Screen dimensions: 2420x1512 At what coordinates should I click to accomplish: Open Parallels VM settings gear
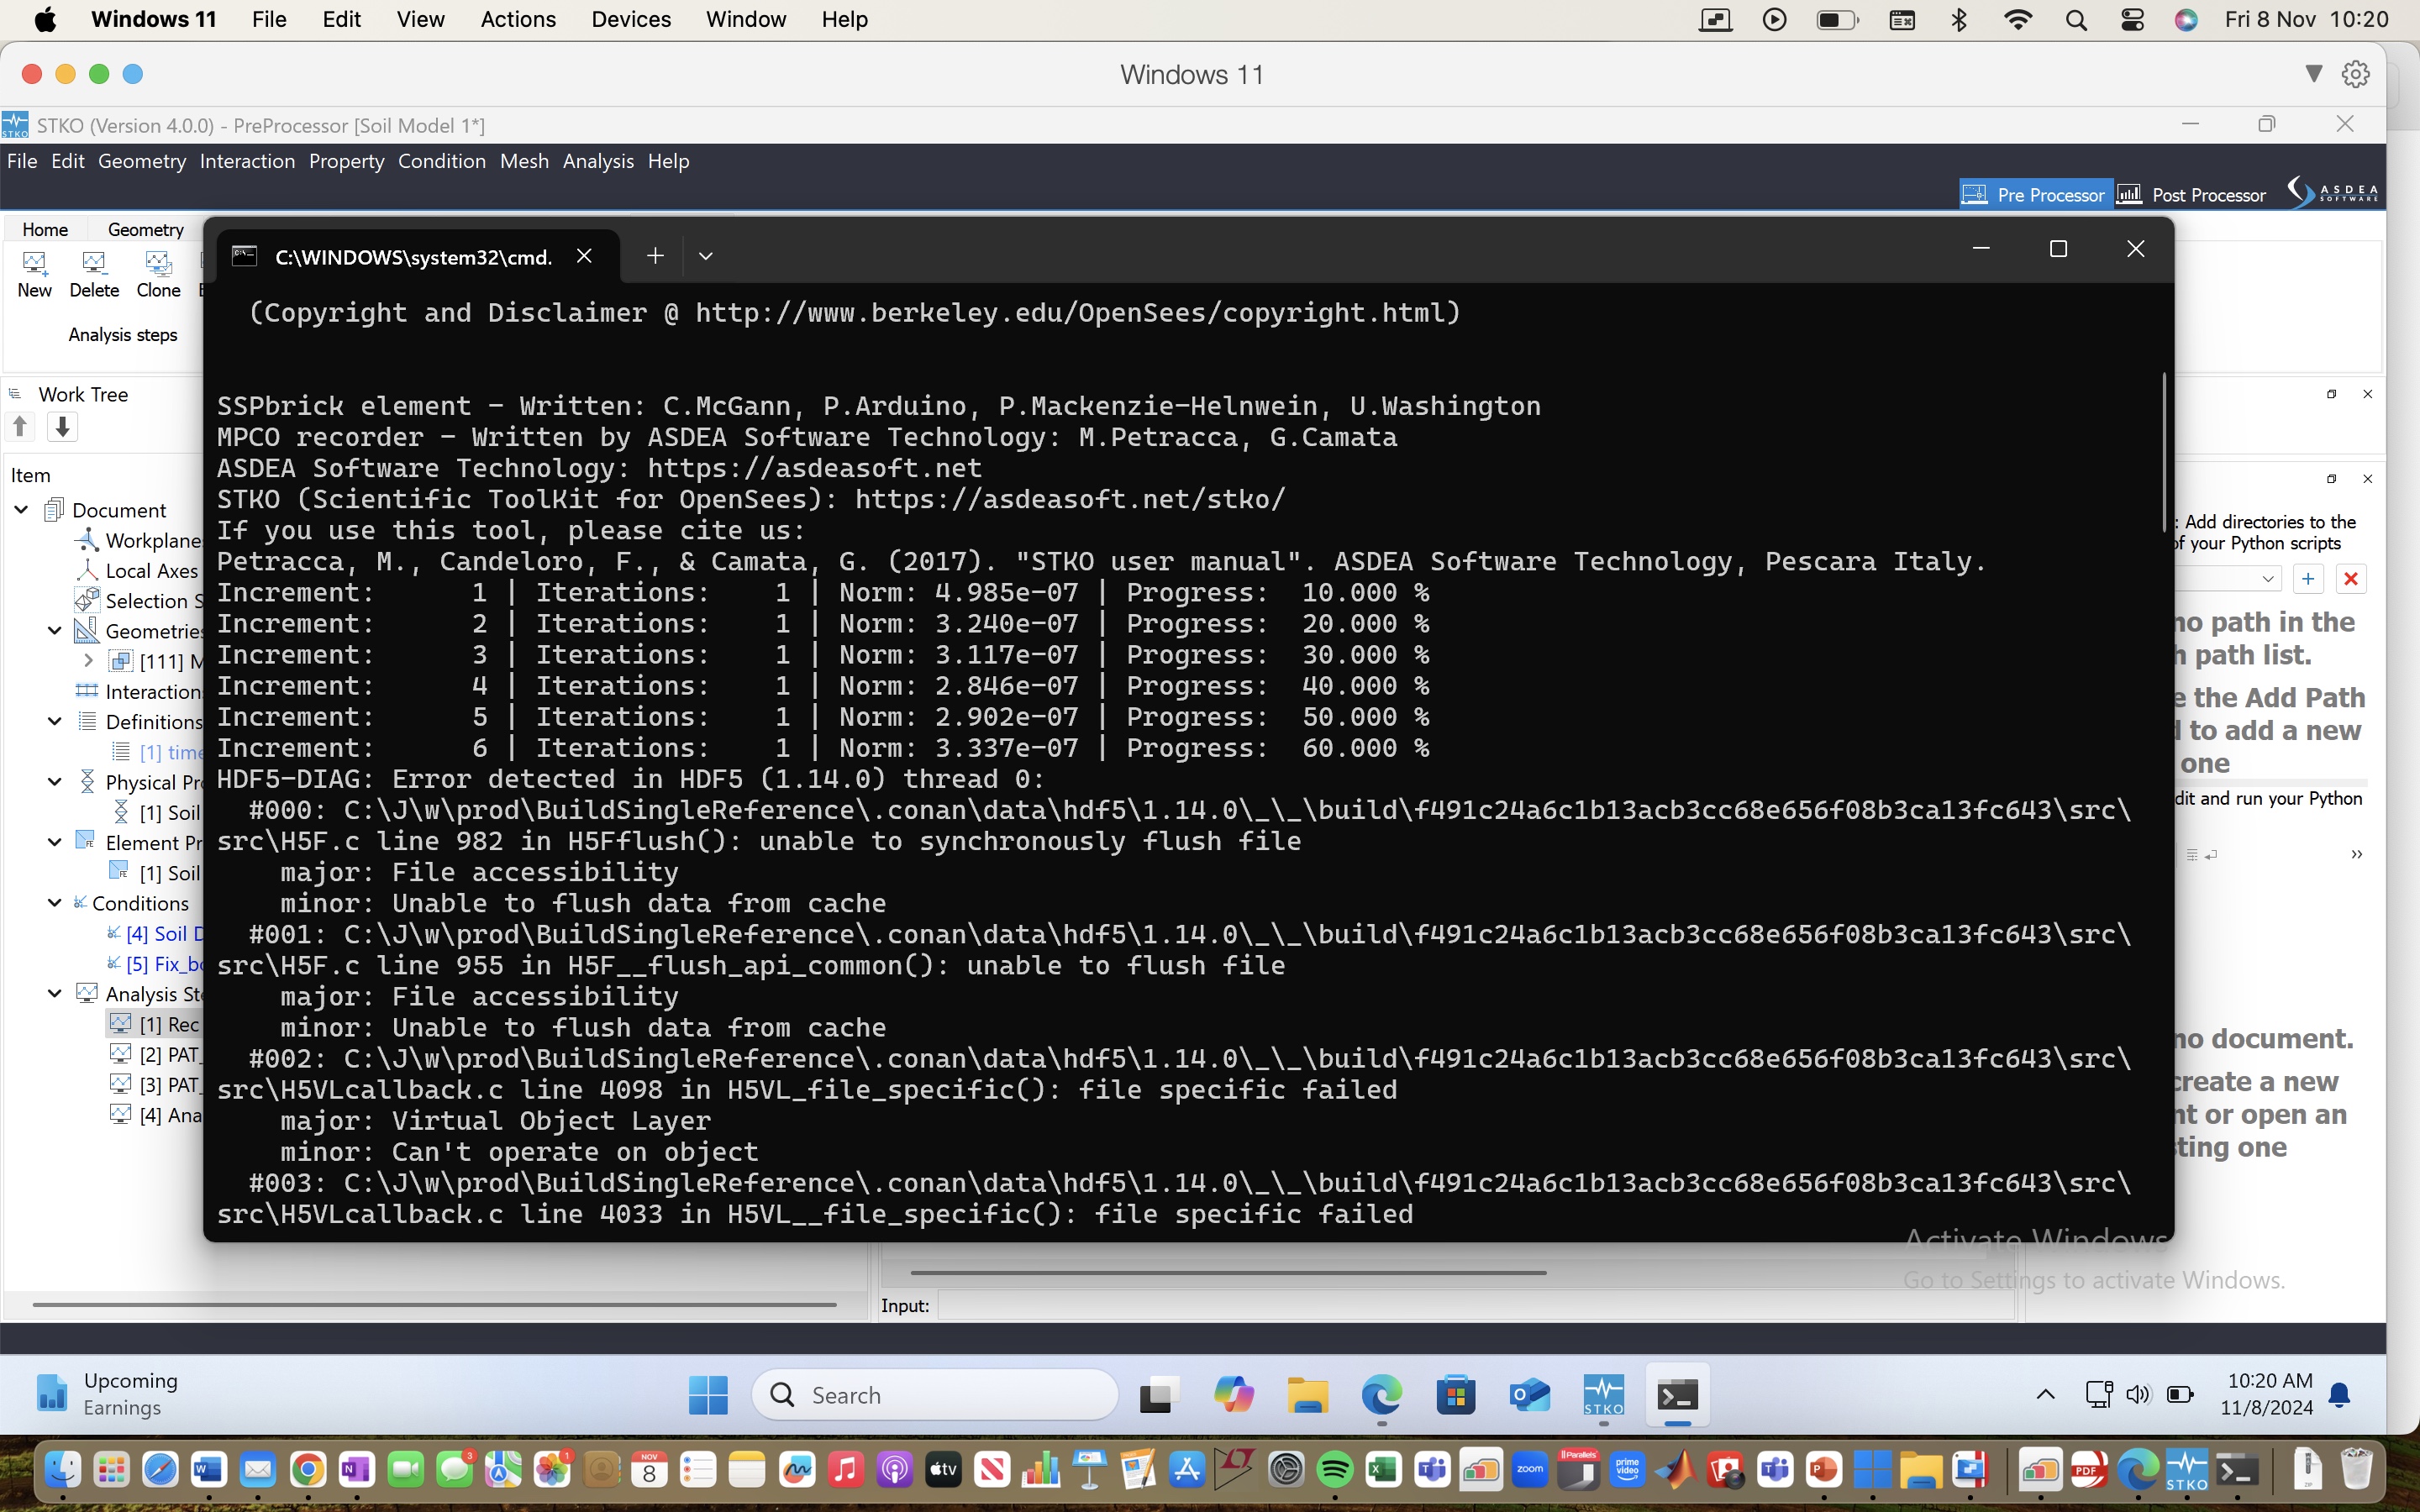pyautogui.click(x=2356, y=74)
